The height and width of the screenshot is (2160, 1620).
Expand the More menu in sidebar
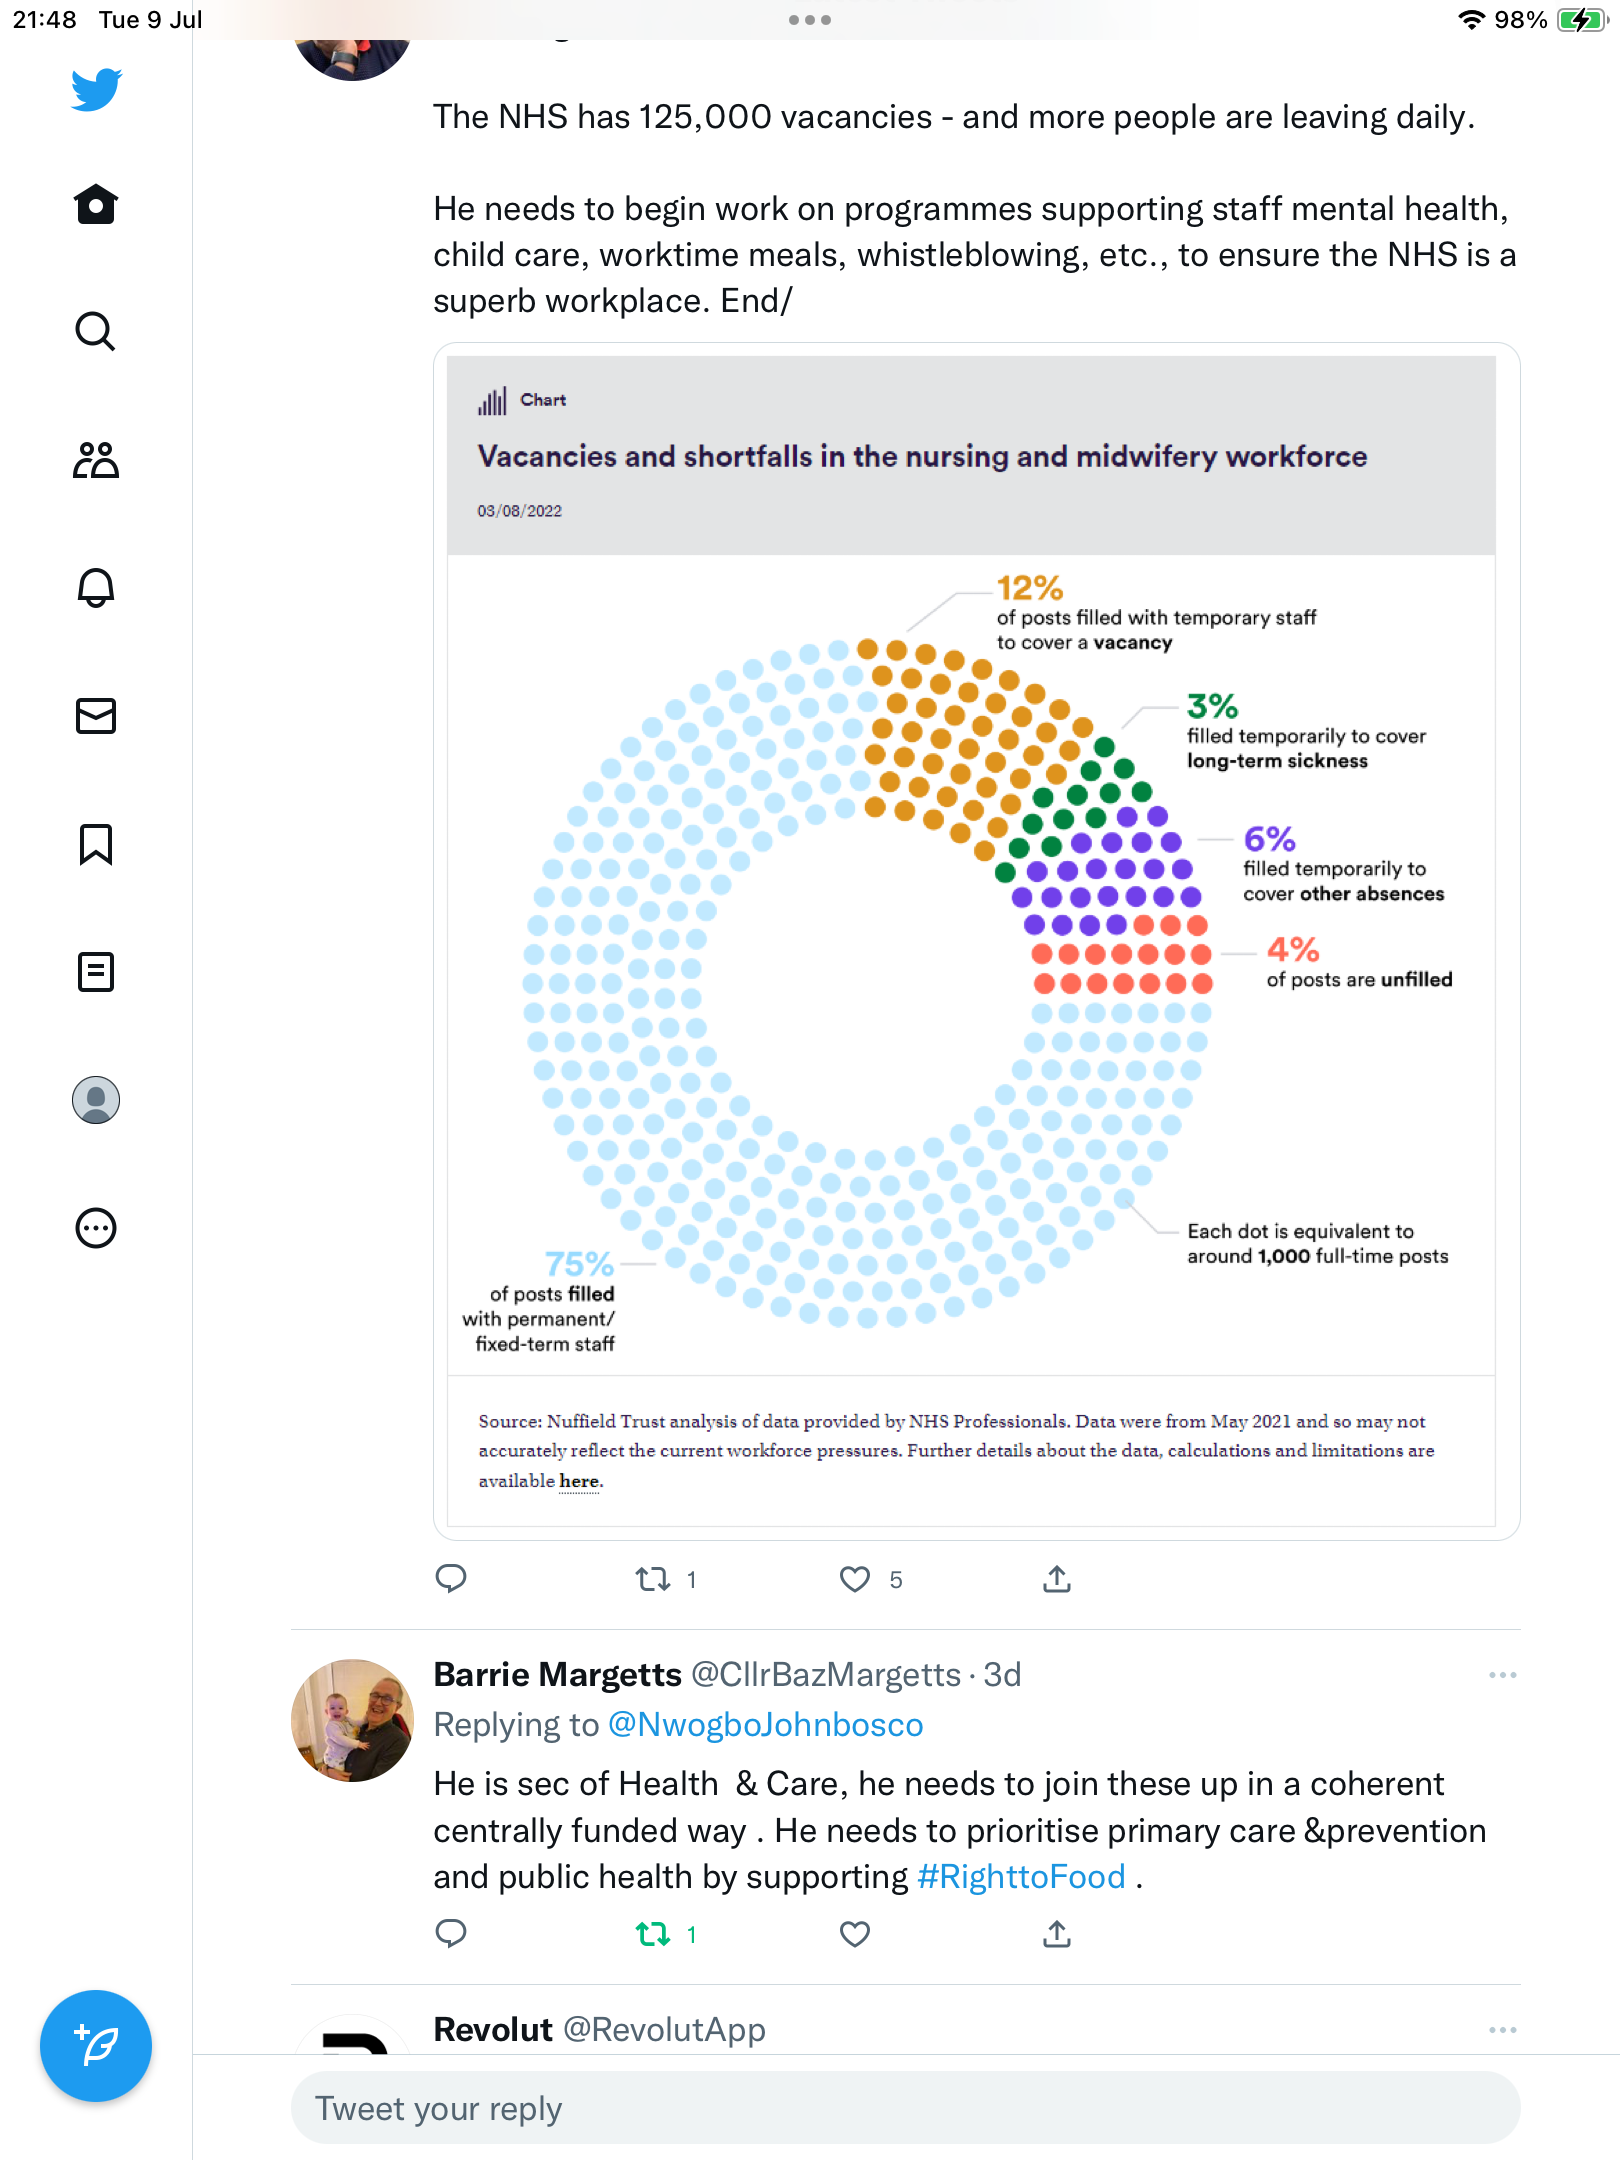96,1228
